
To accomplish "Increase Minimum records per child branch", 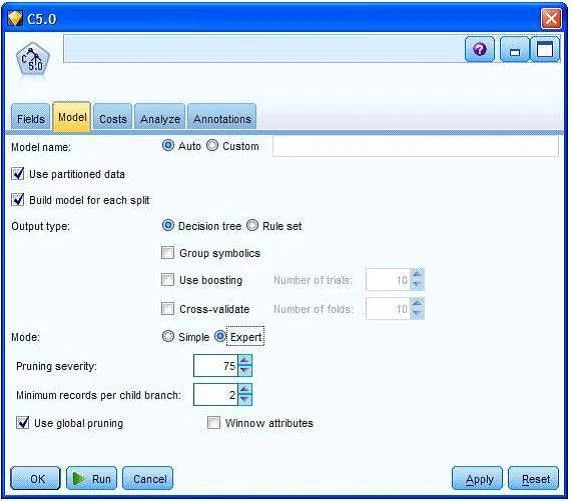I will 244,389.
